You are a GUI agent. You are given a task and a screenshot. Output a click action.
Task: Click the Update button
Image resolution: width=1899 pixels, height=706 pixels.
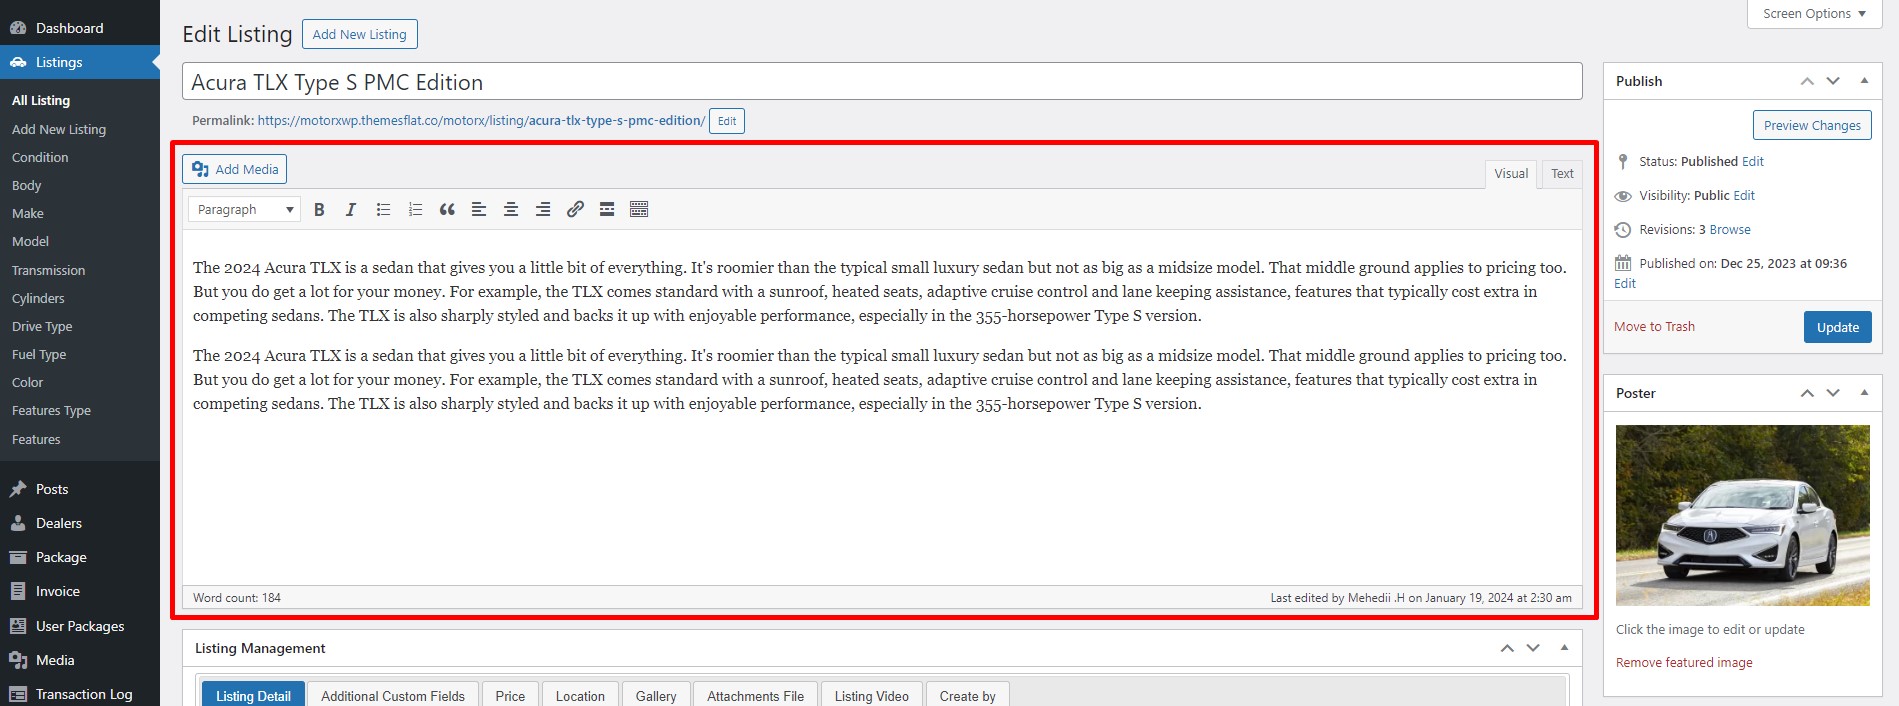1837,327
